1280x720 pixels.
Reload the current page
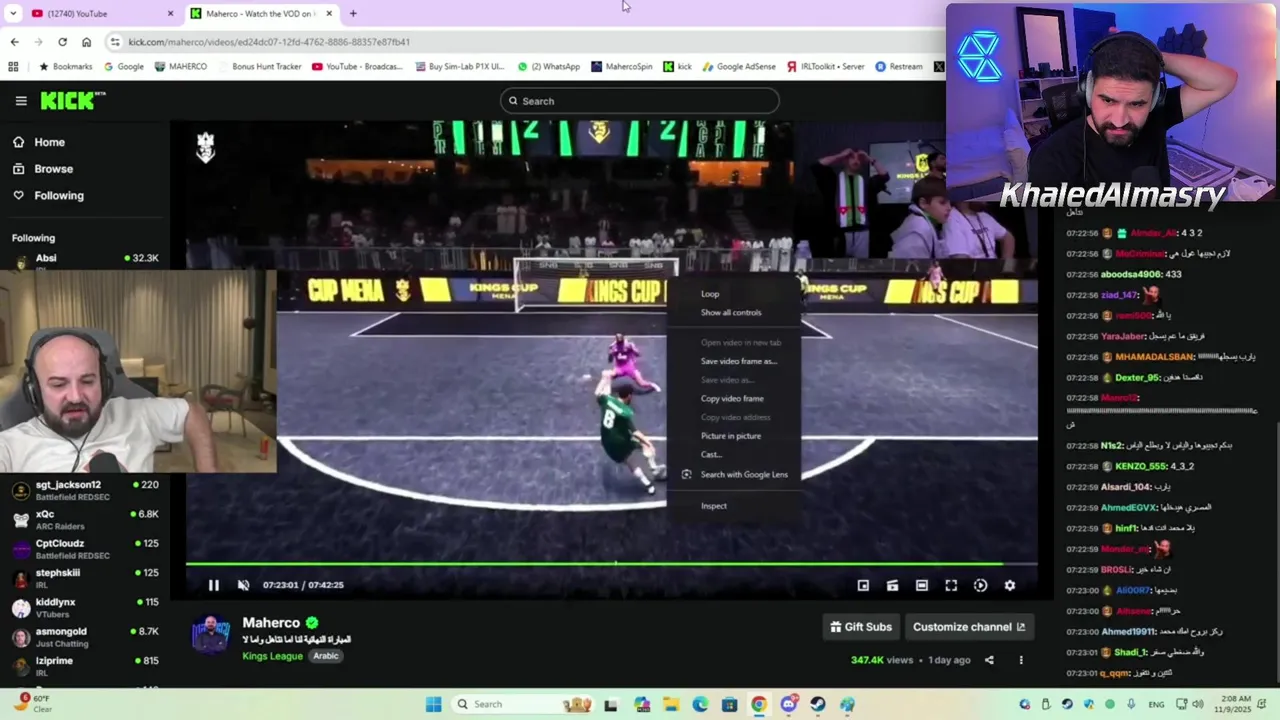tap(62, 42)
